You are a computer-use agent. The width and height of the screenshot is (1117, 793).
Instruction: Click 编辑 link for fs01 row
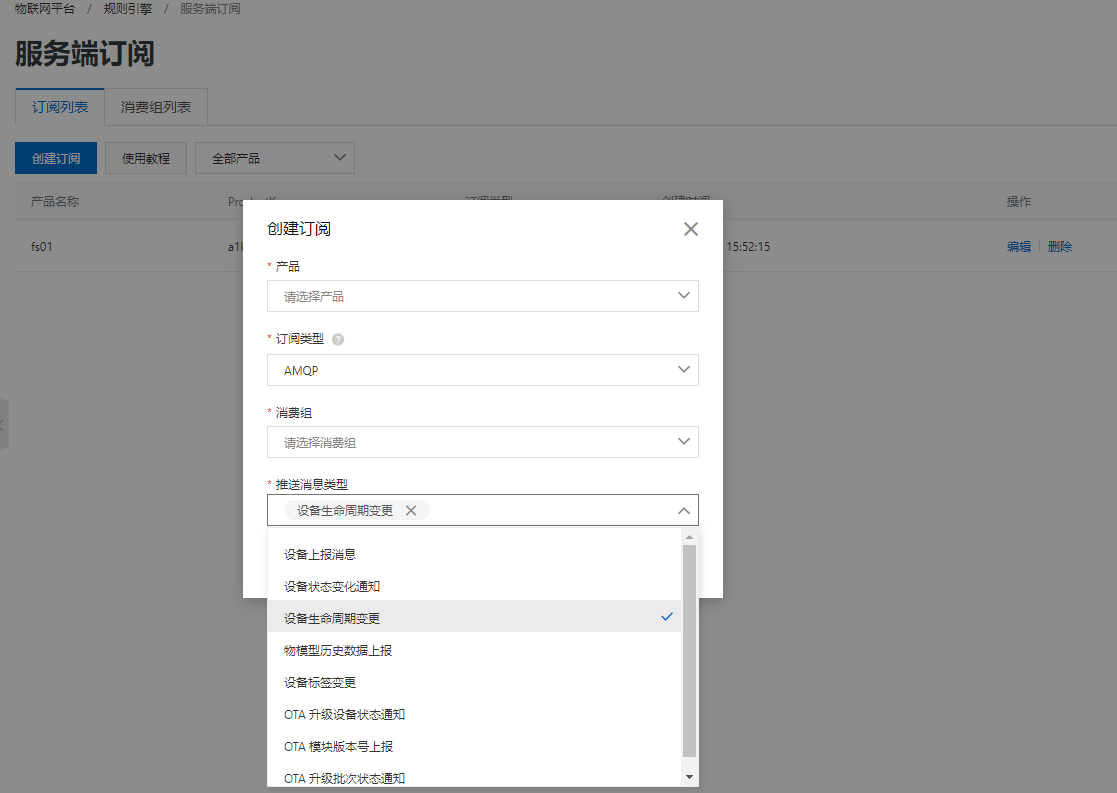[1018, 246]
